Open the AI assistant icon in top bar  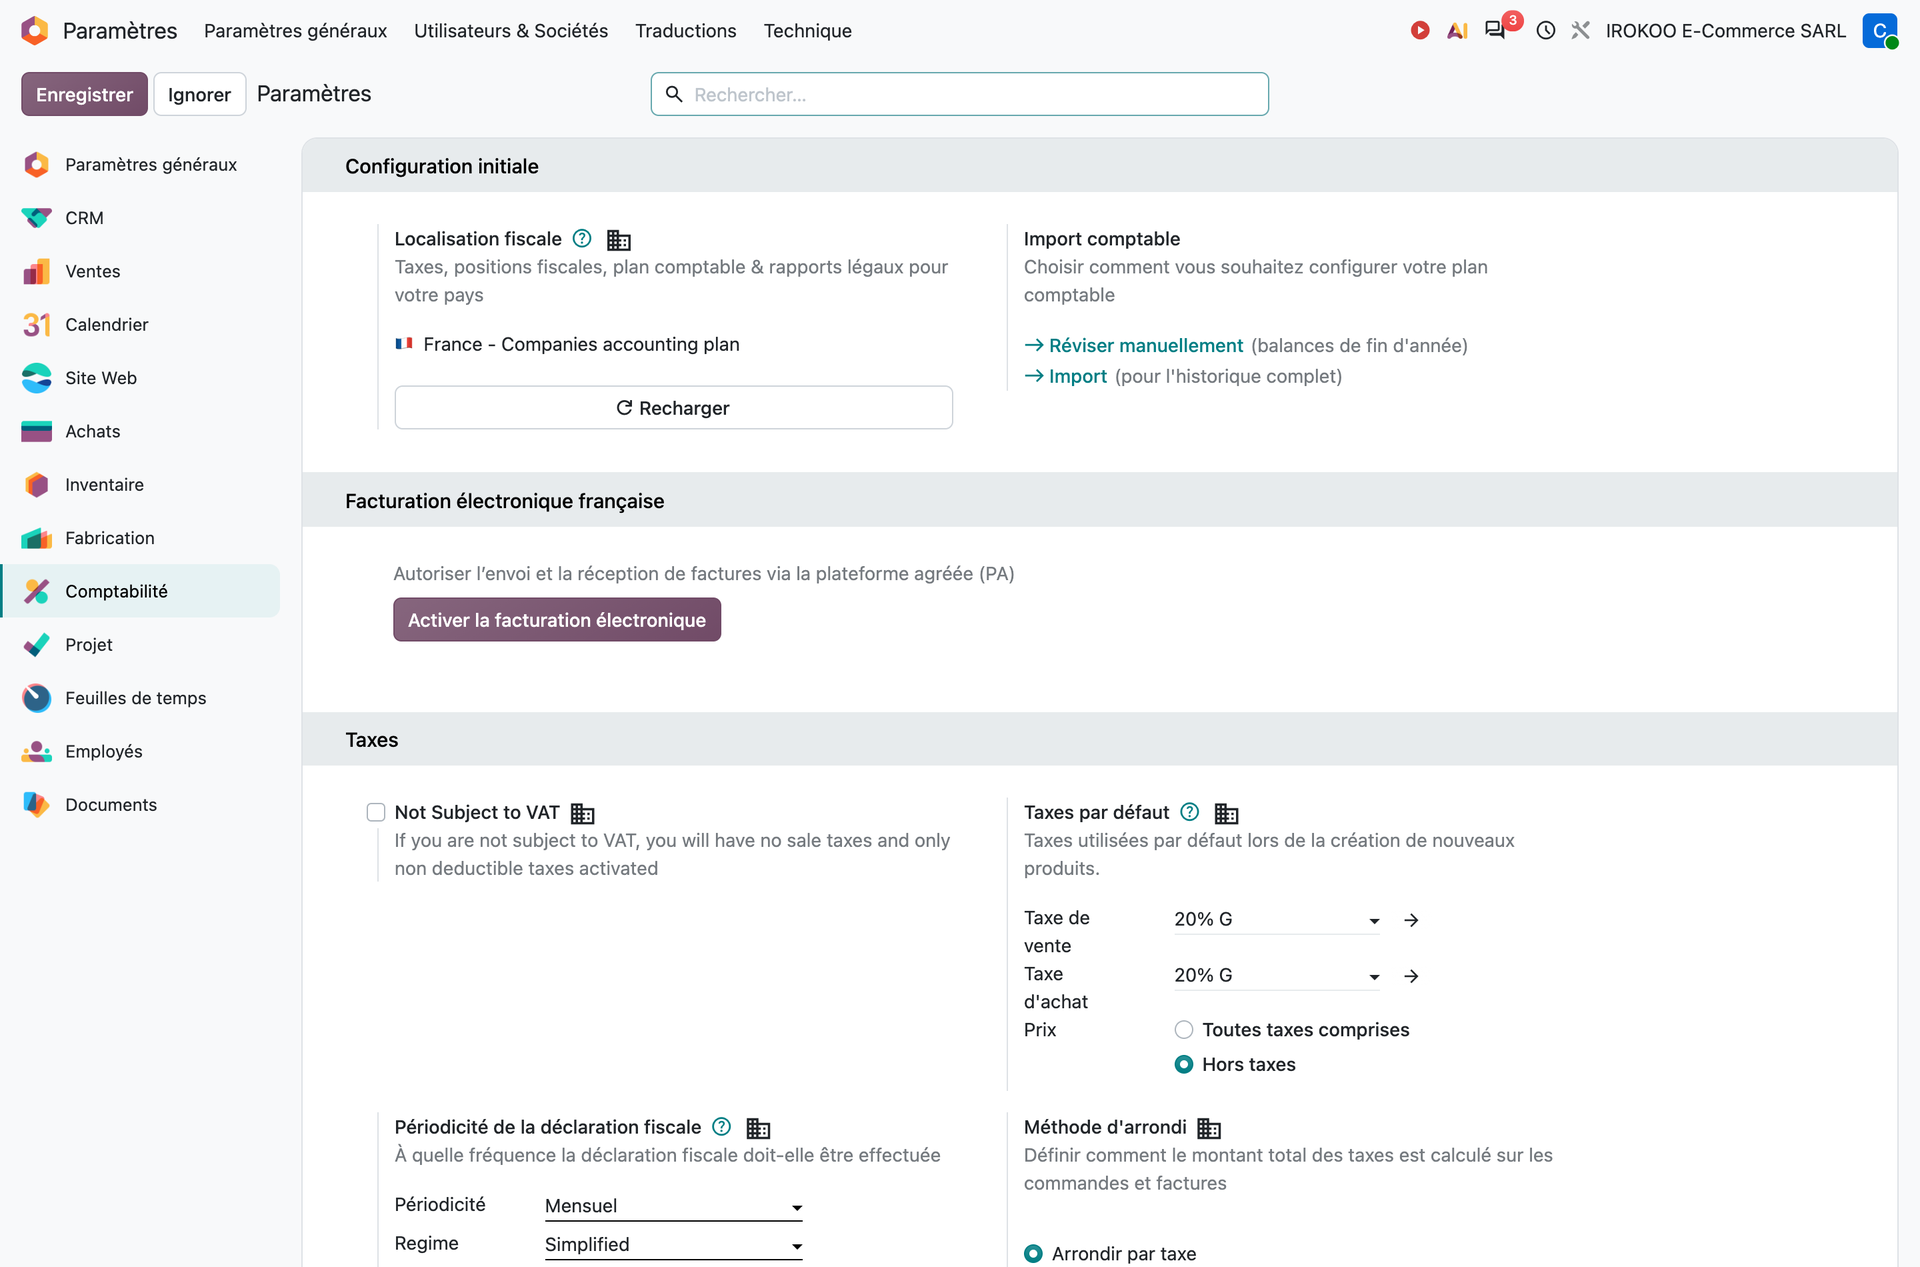click(x=1457, y=31)
